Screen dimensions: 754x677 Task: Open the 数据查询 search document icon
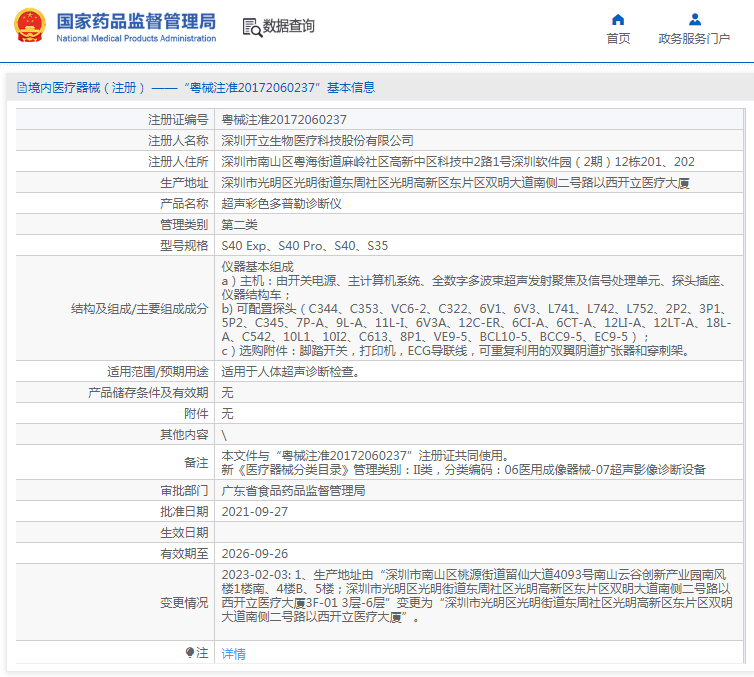(x=252, y=27)
